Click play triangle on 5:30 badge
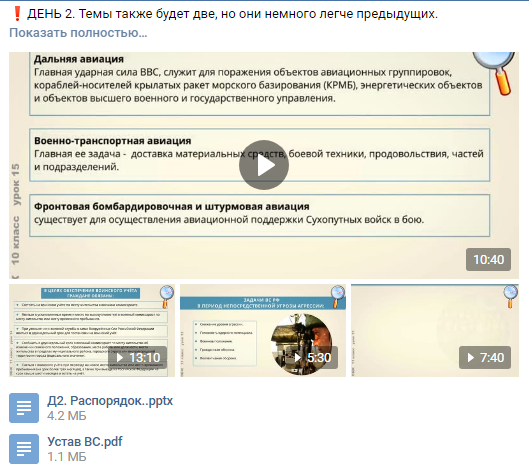This screenshot has width=529, height=474. (298, 358)
